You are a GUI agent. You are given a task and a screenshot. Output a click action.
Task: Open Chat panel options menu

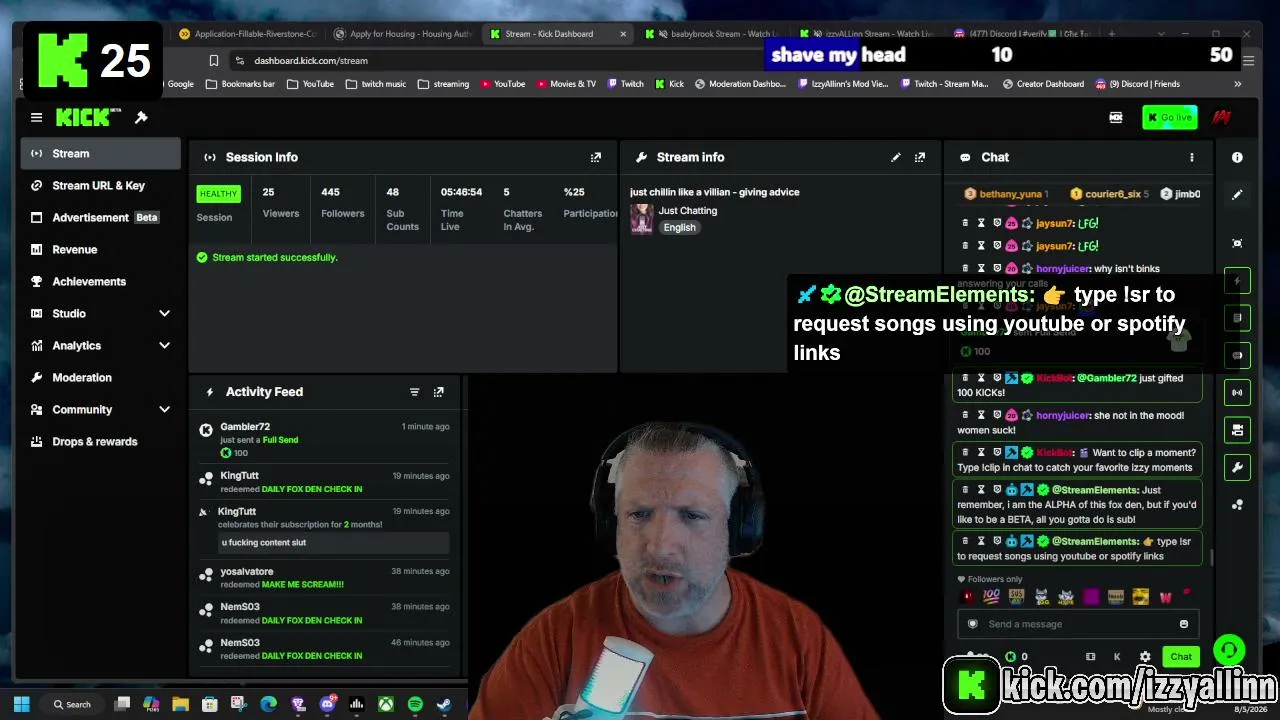pyautogui.click(x=1191, y=157)
